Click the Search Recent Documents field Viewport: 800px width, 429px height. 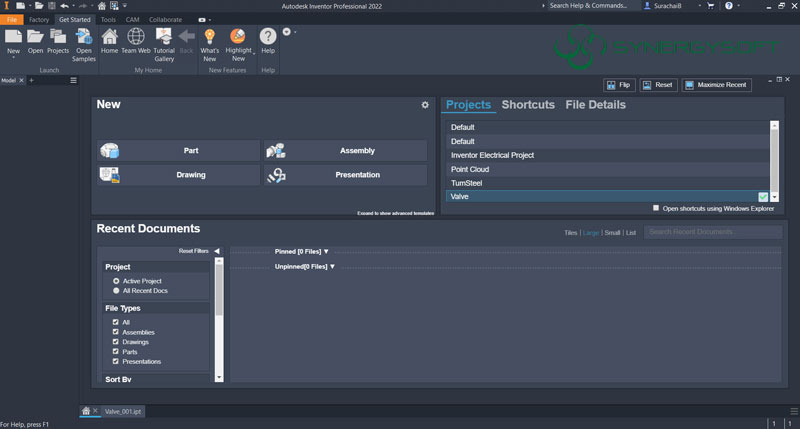coord(712,232)
